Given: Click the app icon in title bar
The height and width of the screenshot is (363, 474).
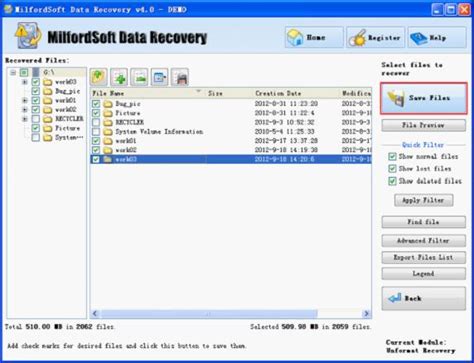Looking at the screenshot, I should pyautogui.click(x=8, y=9).
